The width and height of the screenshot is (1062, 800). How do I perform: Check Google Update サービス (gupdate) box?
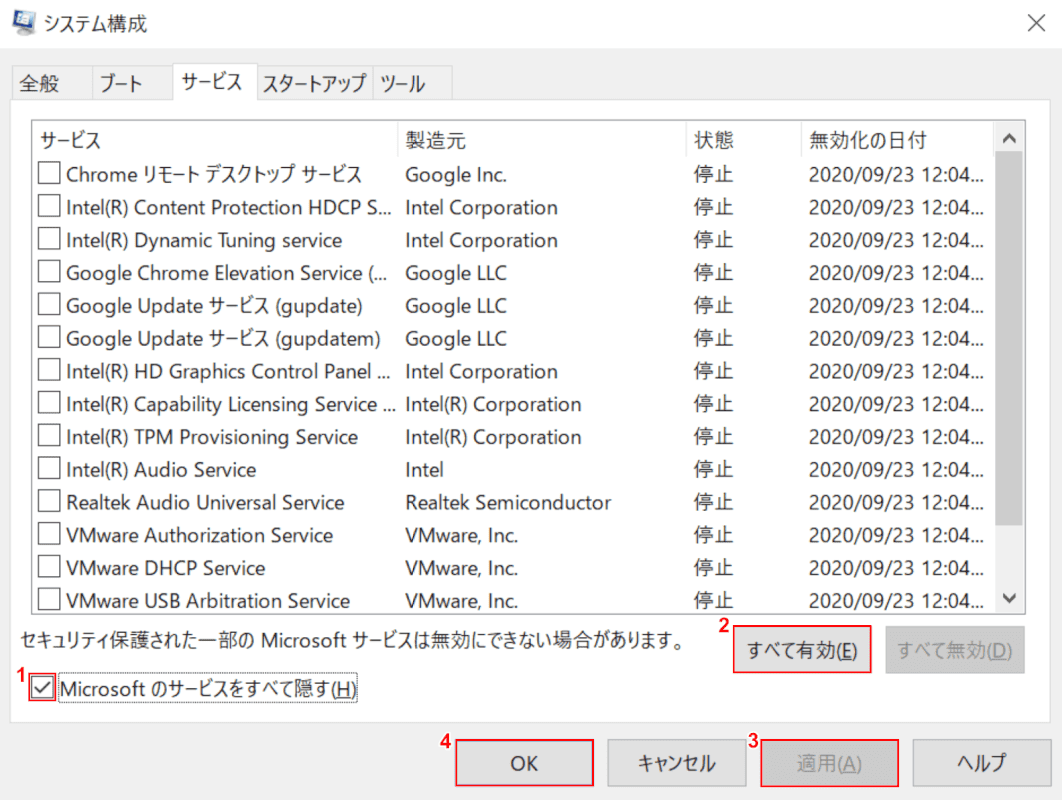coord(49,305)
